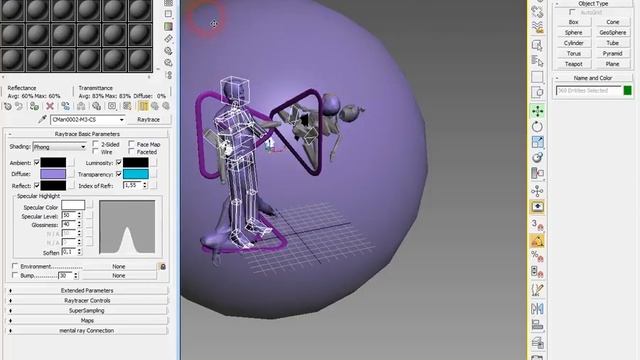Click Put Material to Scene icon
This screenshot has width=640, height=360.
pyautogui.click(x=19, y=107)
